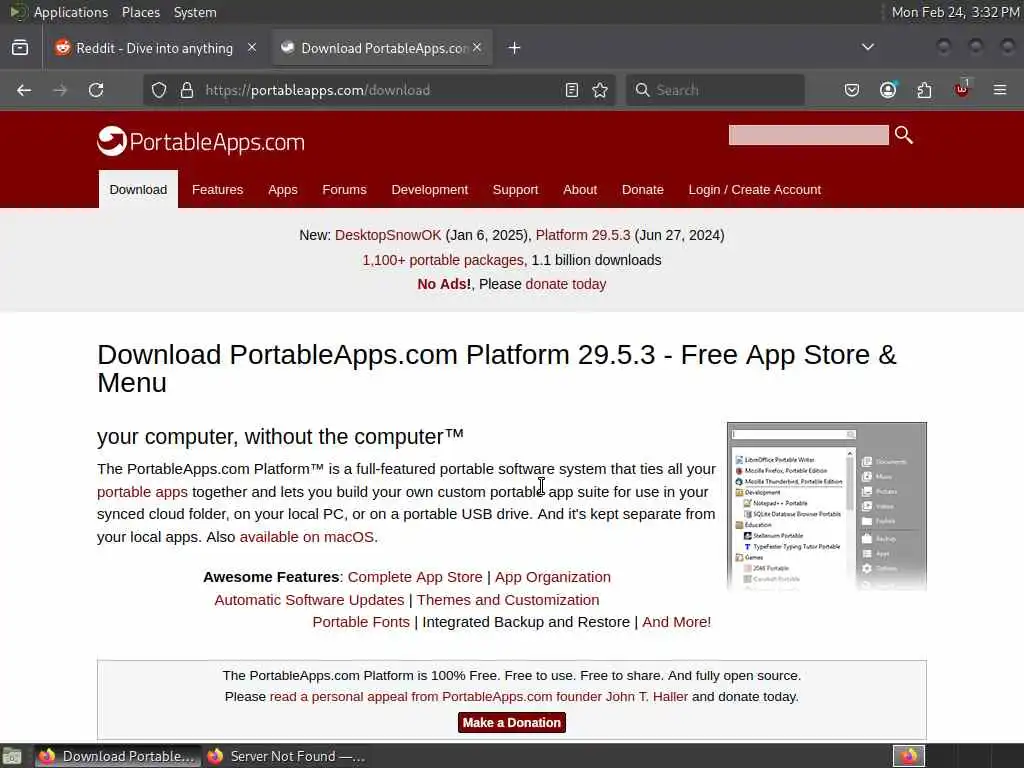1024x768 pixels.
Task: Click the 1,100+ portable packages link
Action: 445,260
